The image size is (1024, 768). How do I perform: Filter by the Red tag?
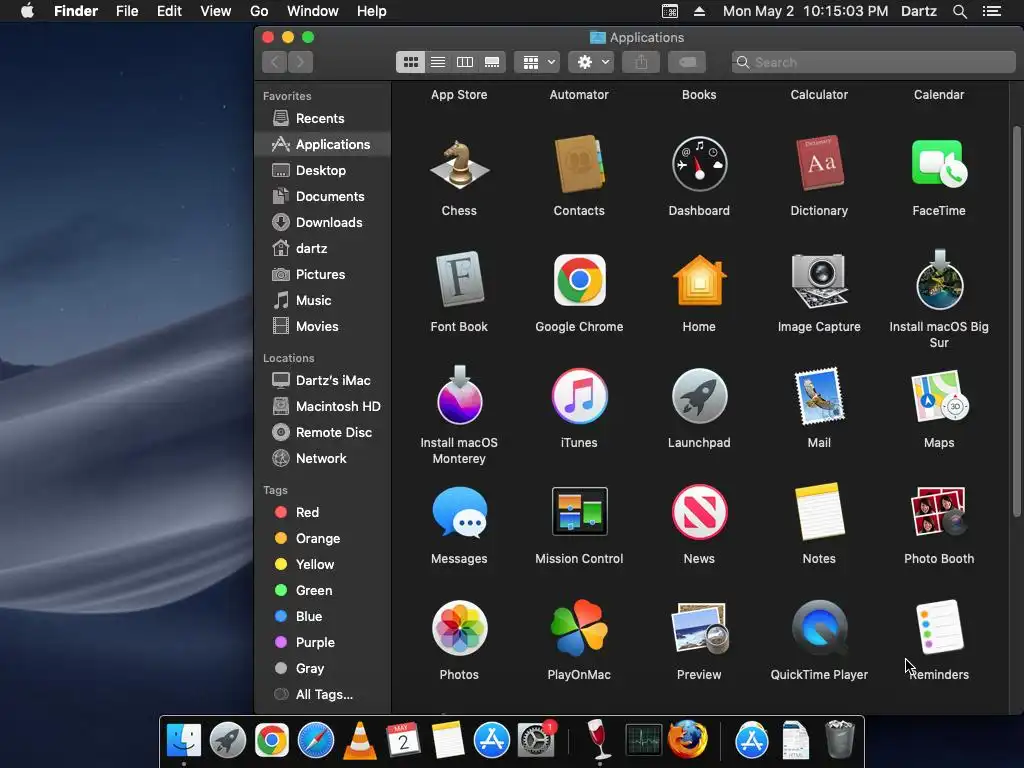click(323, 512)
